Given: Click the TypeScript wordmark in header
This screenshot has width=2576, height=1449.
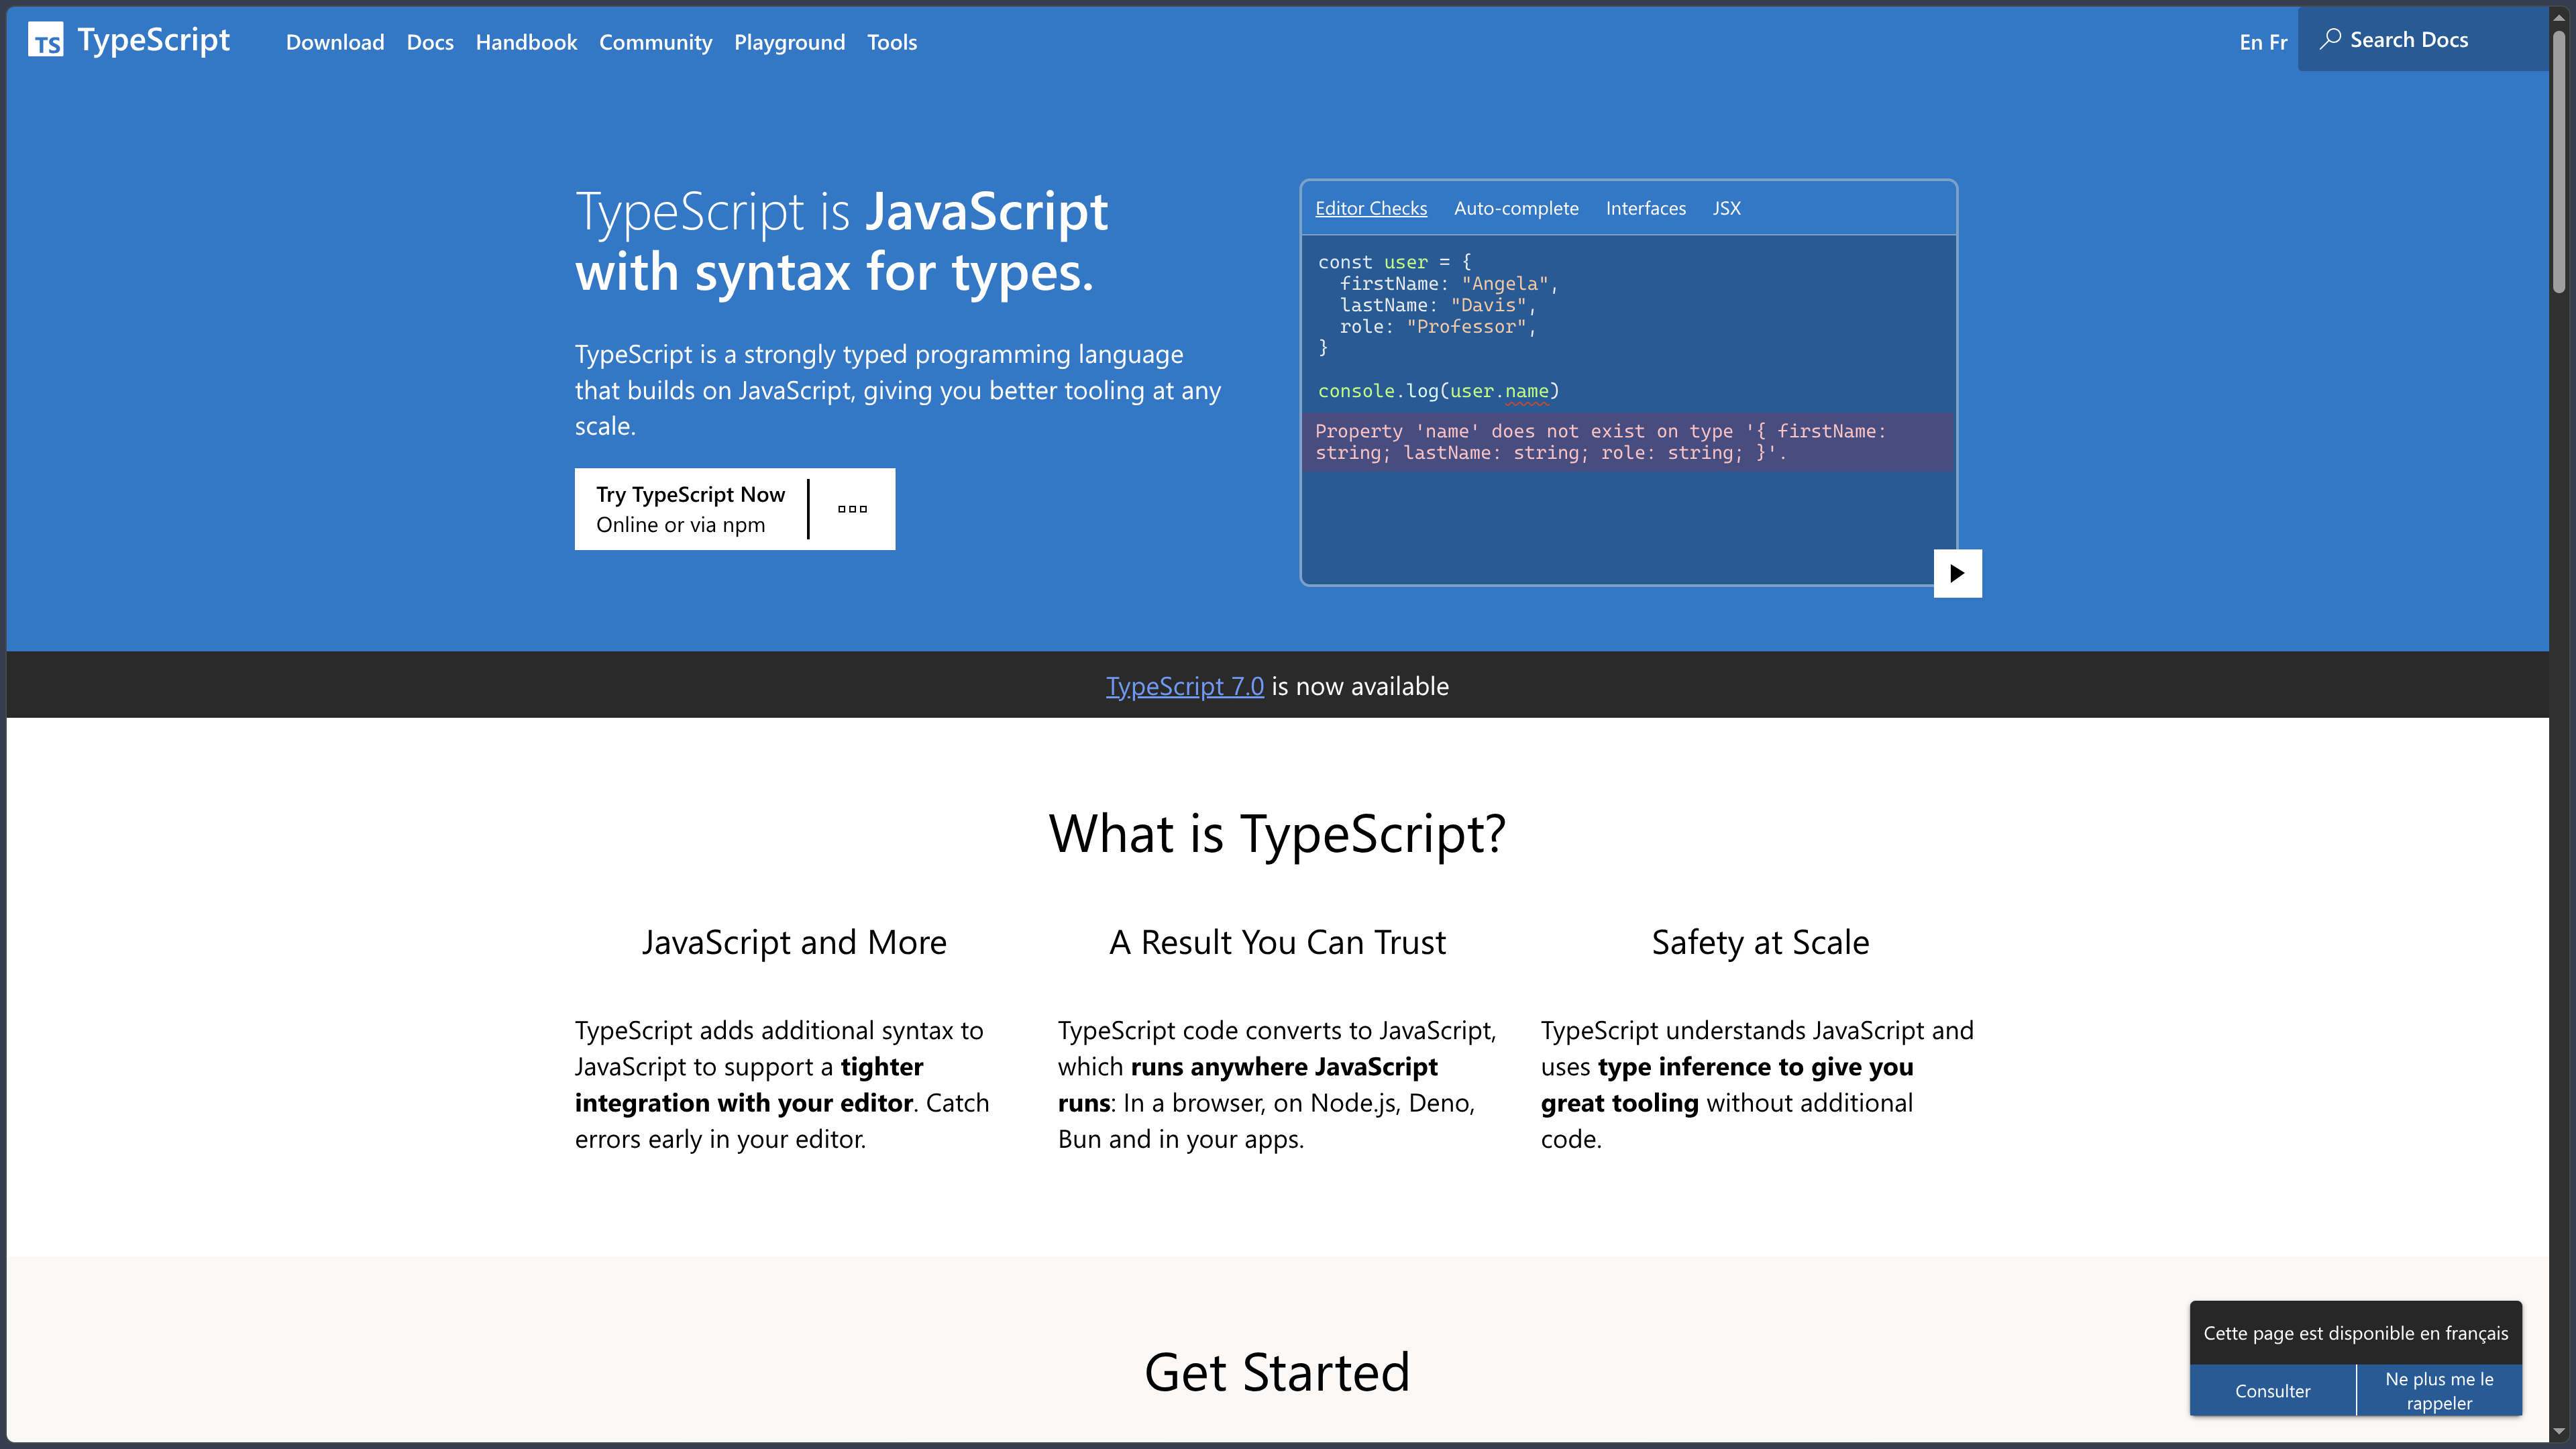Looking at the screenshot, I should (153, 40).
